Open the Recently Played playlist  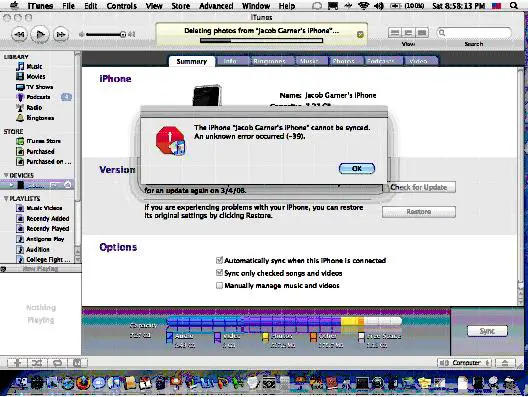pyautogui.click(x=47, y=229)
